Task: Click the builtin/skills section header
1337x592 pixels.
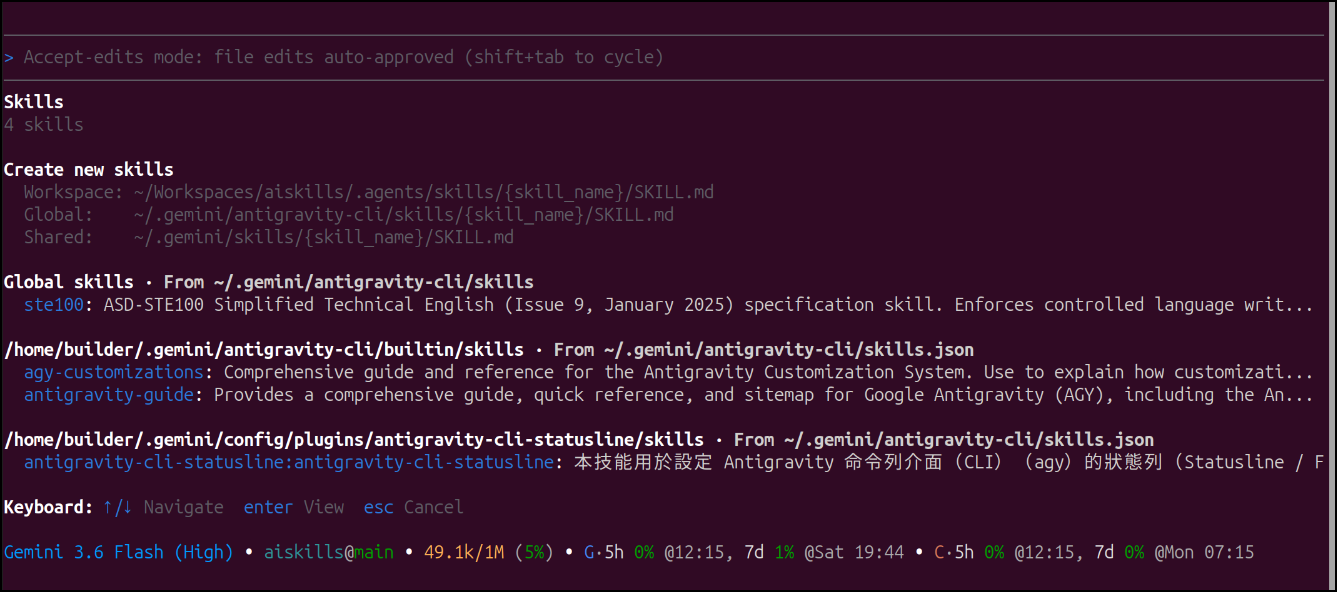Action: pos(489,349)
